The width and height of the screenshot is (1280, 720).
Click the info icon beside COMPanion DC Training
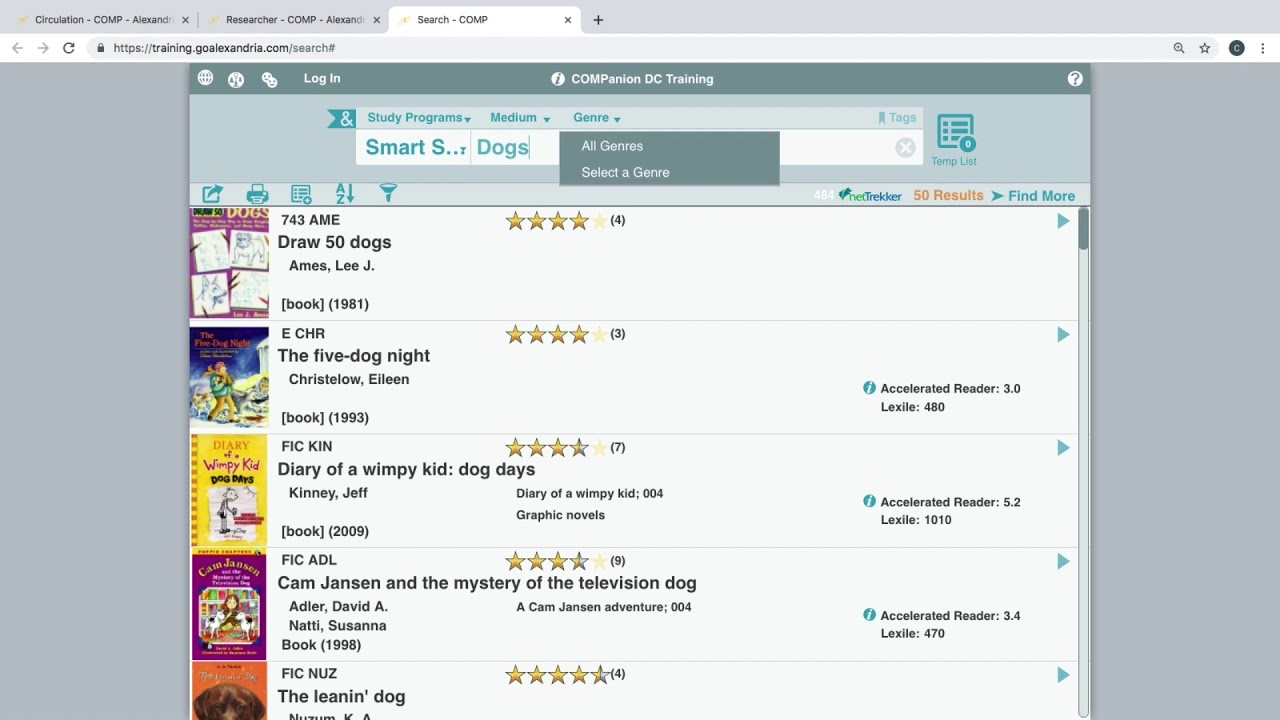tap(558, 79)
